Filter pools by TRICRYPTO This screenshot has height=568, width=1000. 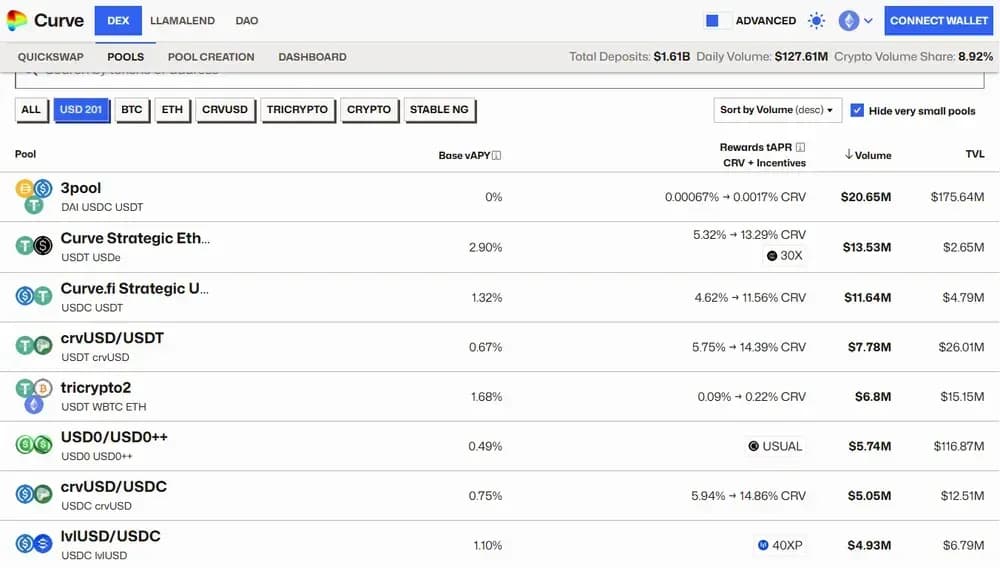(297, 110)
